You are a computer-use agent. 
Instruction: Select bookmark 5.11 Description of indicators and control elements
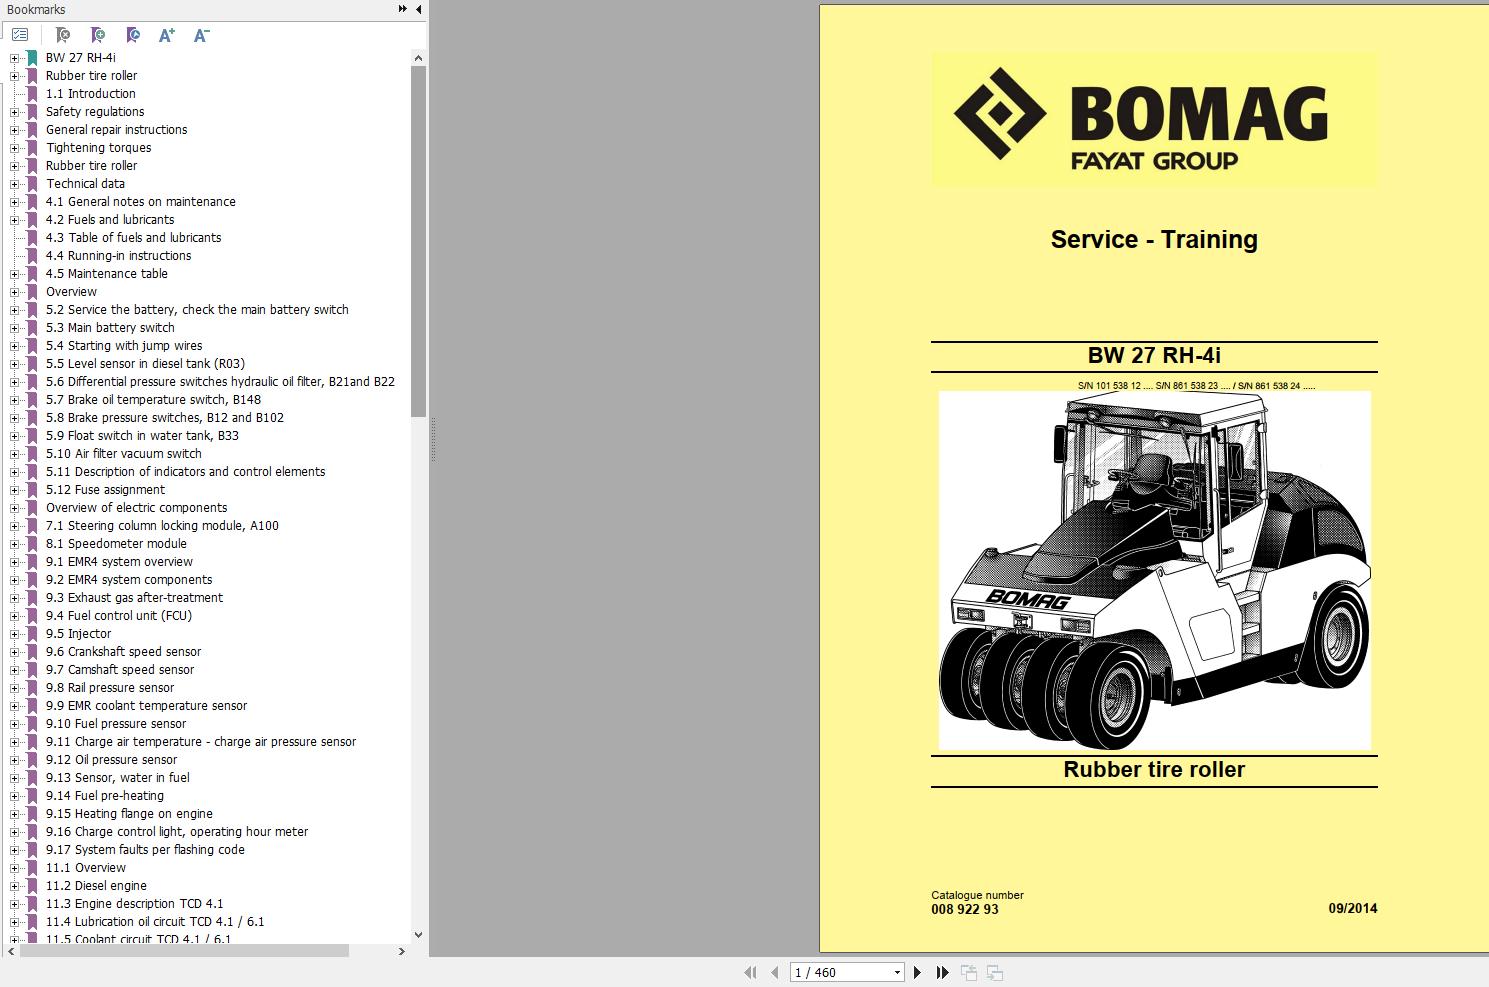[x=185, y=472]
